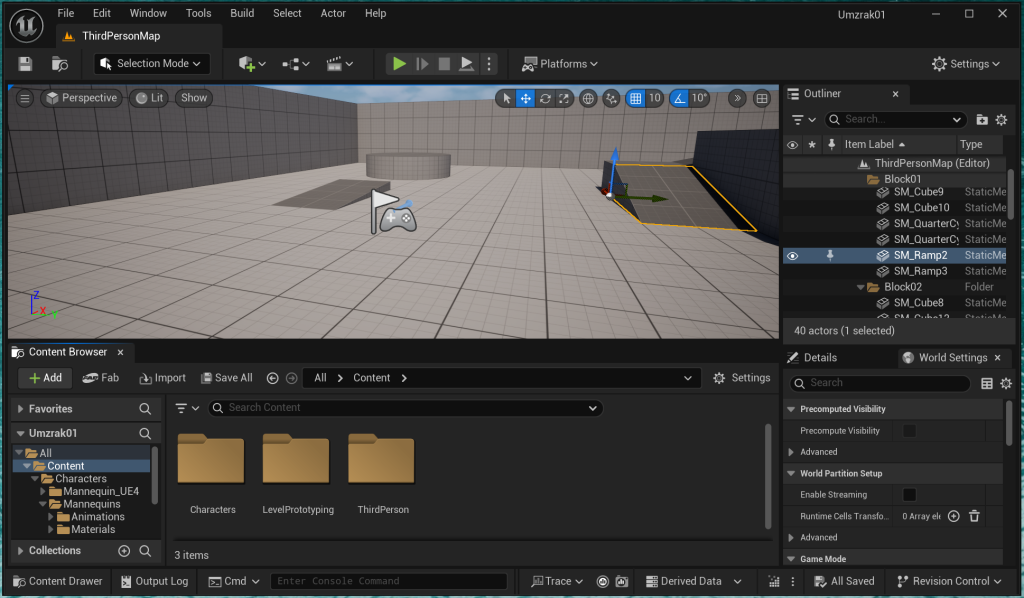Open the Content Drawer
Image resolution: width=1024 pixels, height=598 pixels.
(x=58, y=581)
